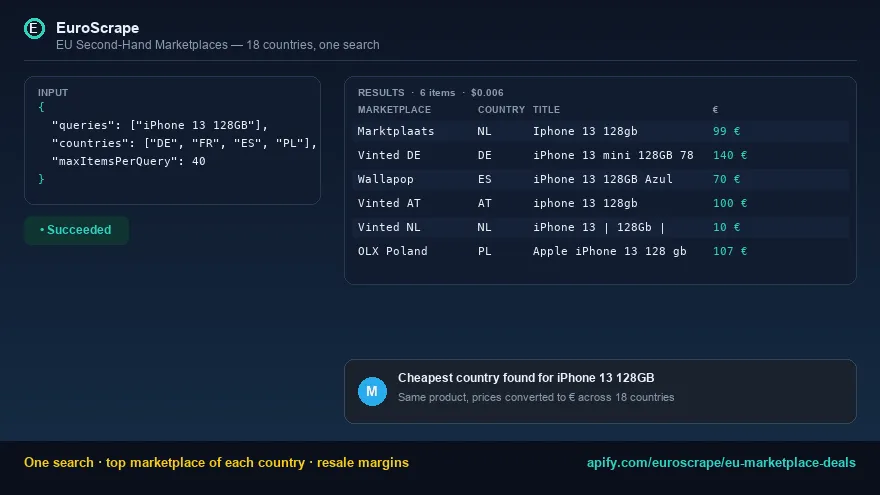The height and width of the screenshot is (495, 880).
Task: Click the EuroScrape title
Action: coord(98,28)
